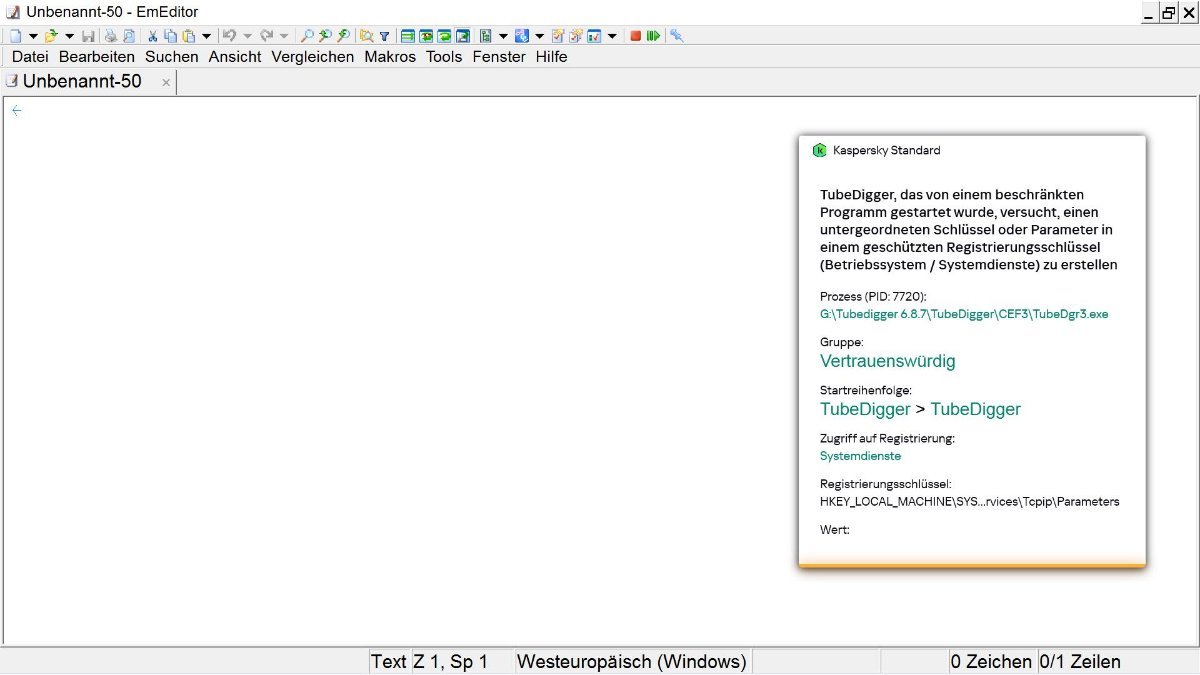The height and width of the screenshot is (675, 1200).
Task: Open Find with magnifier icon
Action: pyautogui.click(x=307, y=36)
